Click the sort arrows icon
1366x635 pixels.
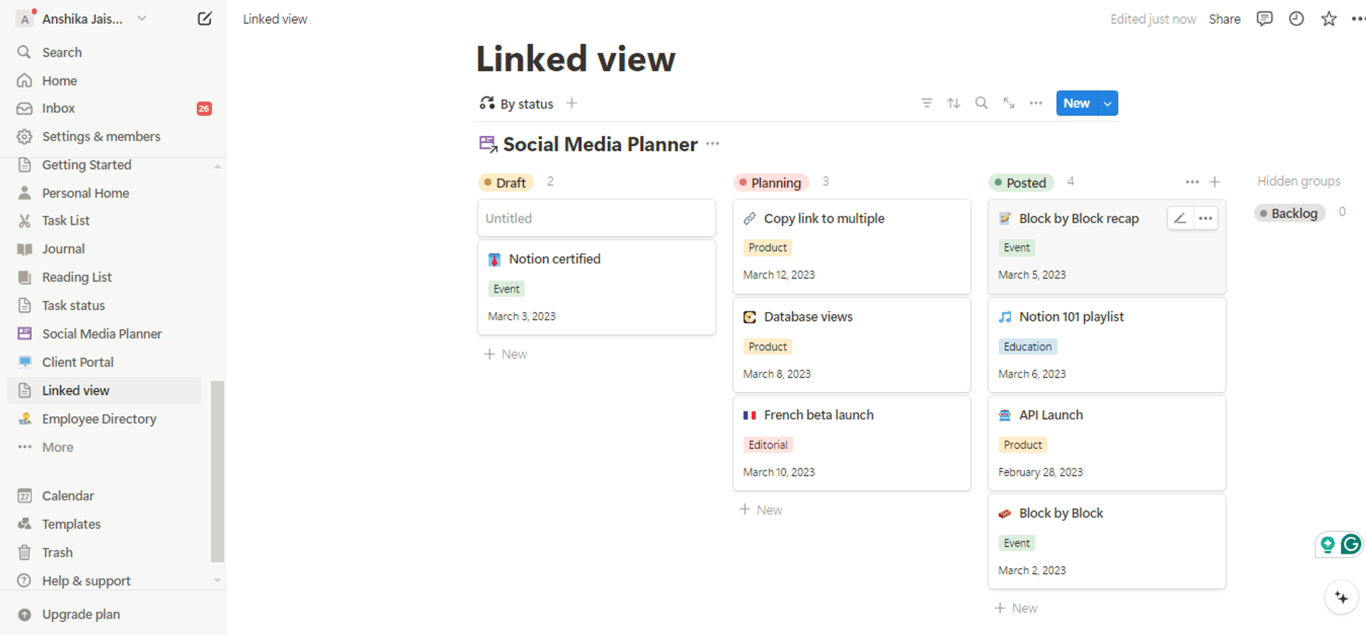pyautogui.click(x=954, y=103)
